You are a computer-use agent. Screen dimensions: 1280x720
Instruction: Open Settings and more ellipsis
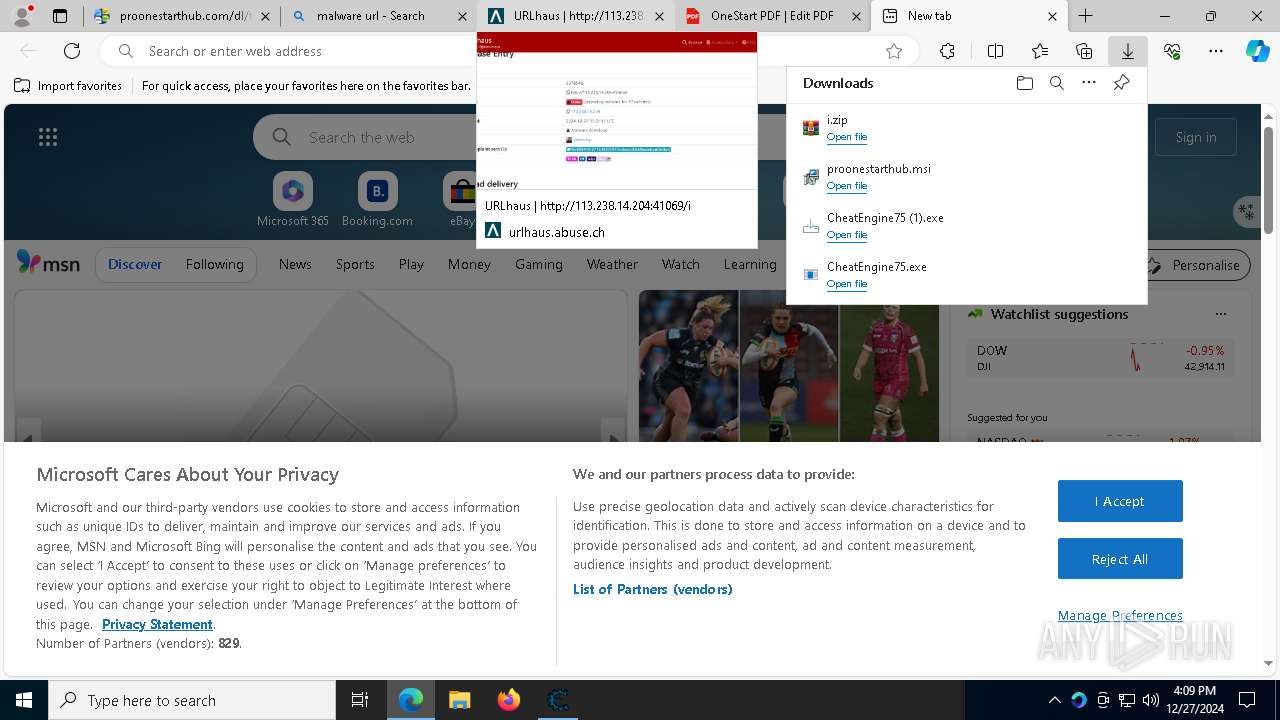click(1216, 51)
